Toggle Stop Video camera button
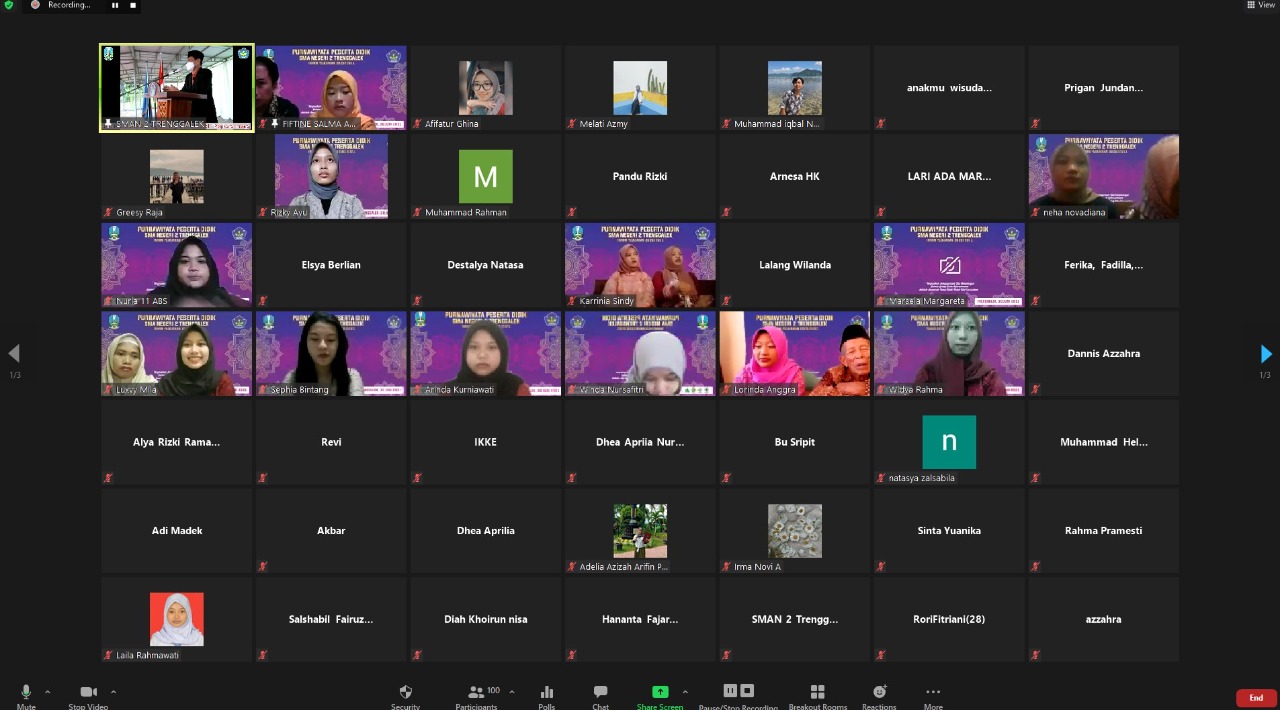 88,693
